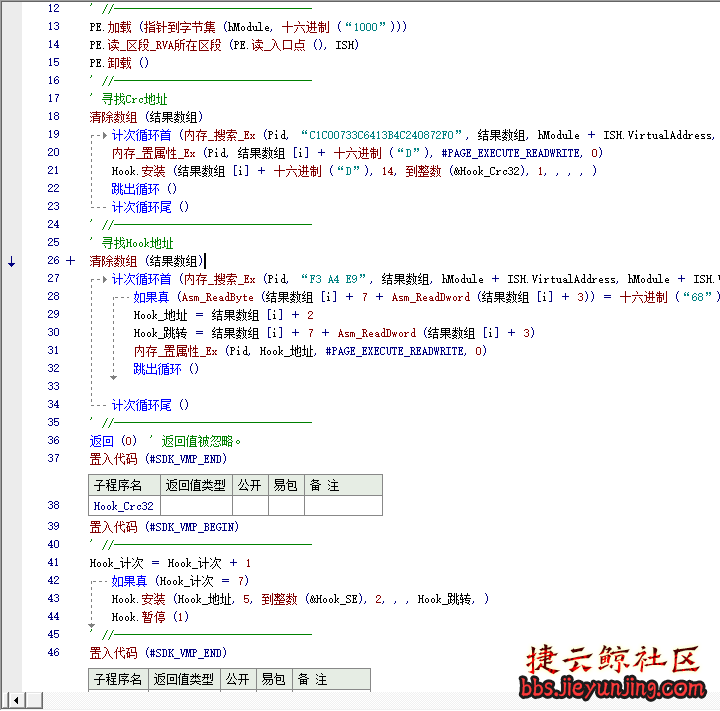Click '清除数组 (结果数组)' on line 18
Screen dimensions: 720x711
(146, 117)
